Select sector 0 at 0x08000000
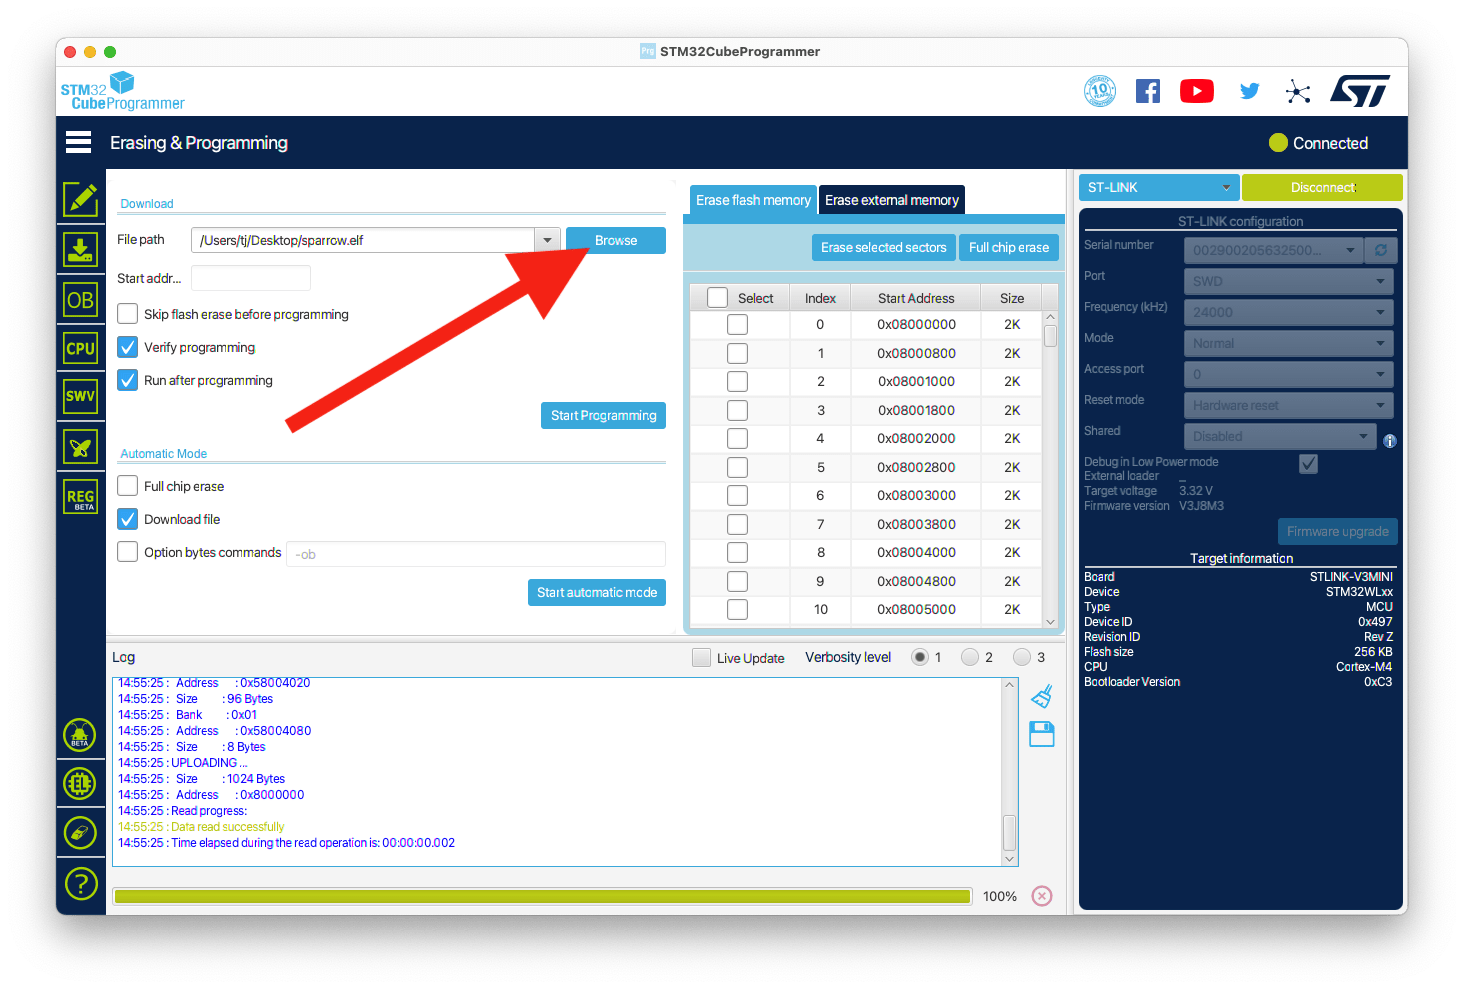This screenshot has width=1464, height=989. (737, 324)
